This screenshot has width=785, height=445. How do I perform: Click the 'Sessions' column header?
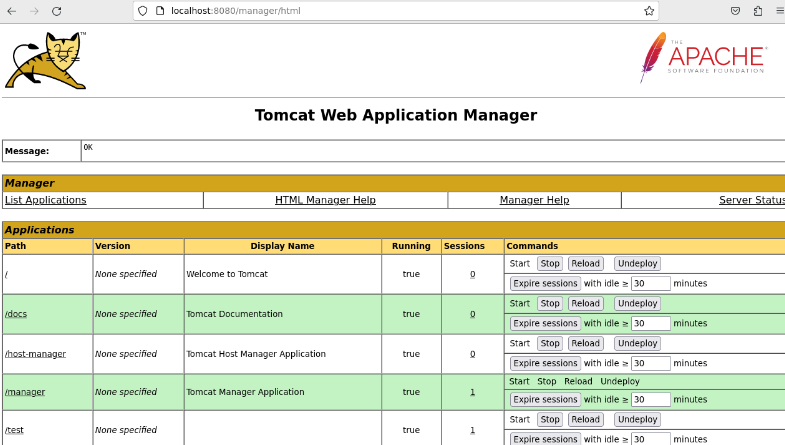464,246
